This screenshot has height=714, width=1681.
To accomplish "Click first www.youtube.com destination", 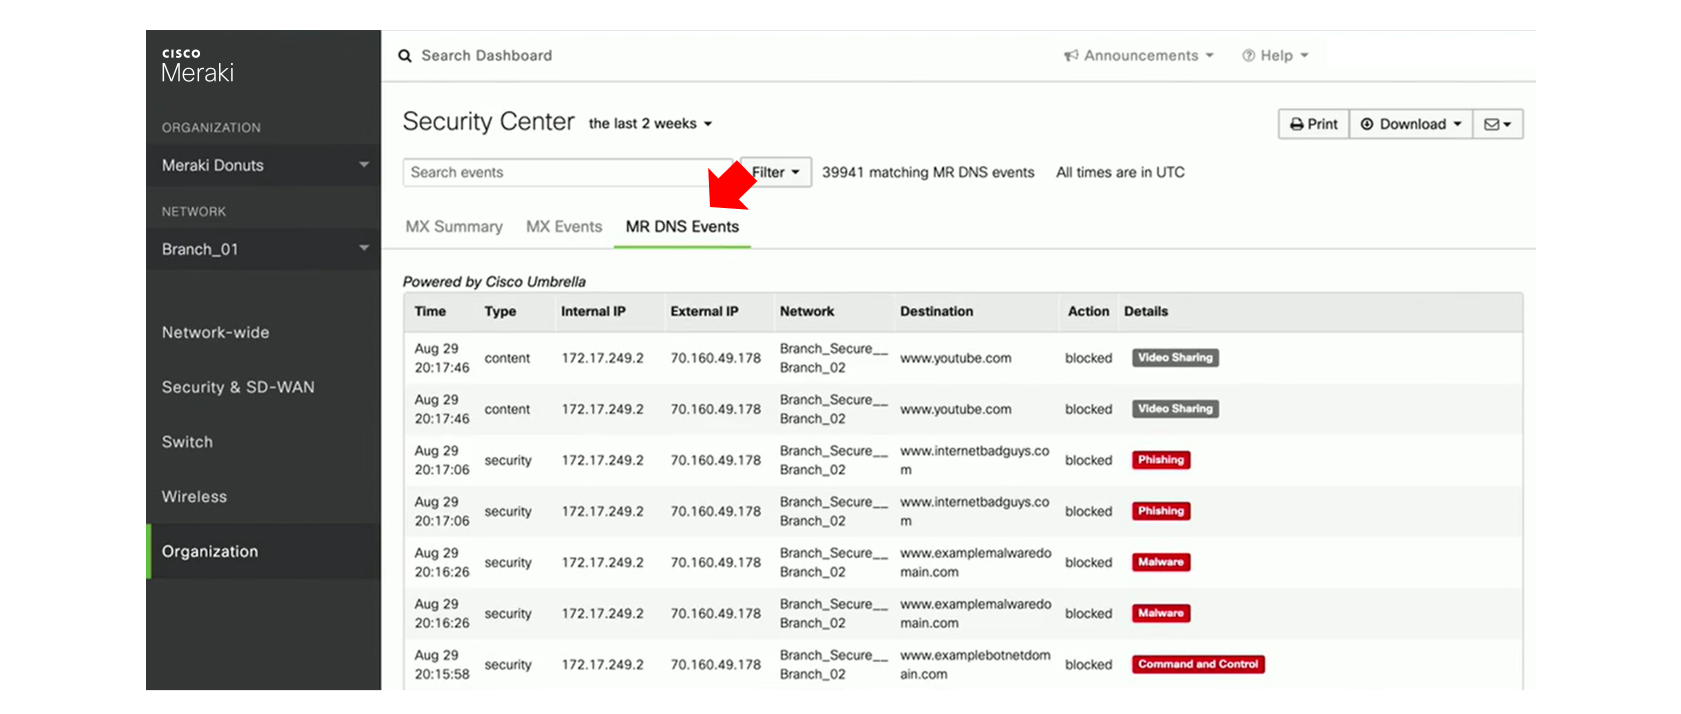I will coord(955,358).
